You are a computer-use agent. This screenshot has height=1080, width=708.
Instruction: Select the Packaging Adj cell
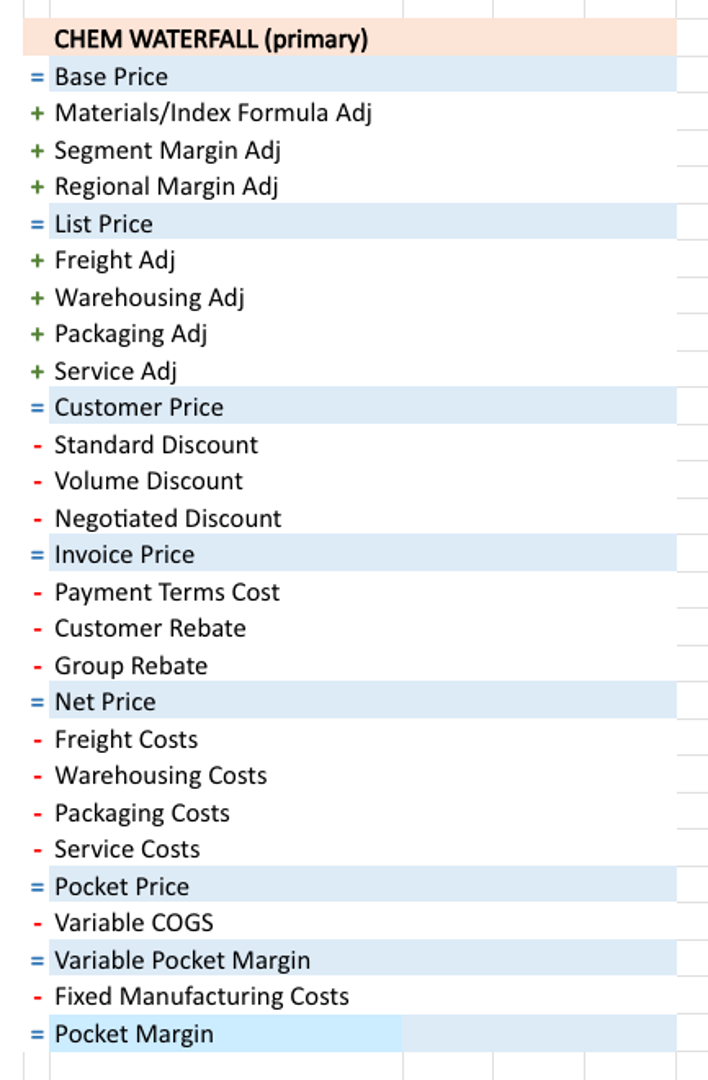tap(131, 334)
